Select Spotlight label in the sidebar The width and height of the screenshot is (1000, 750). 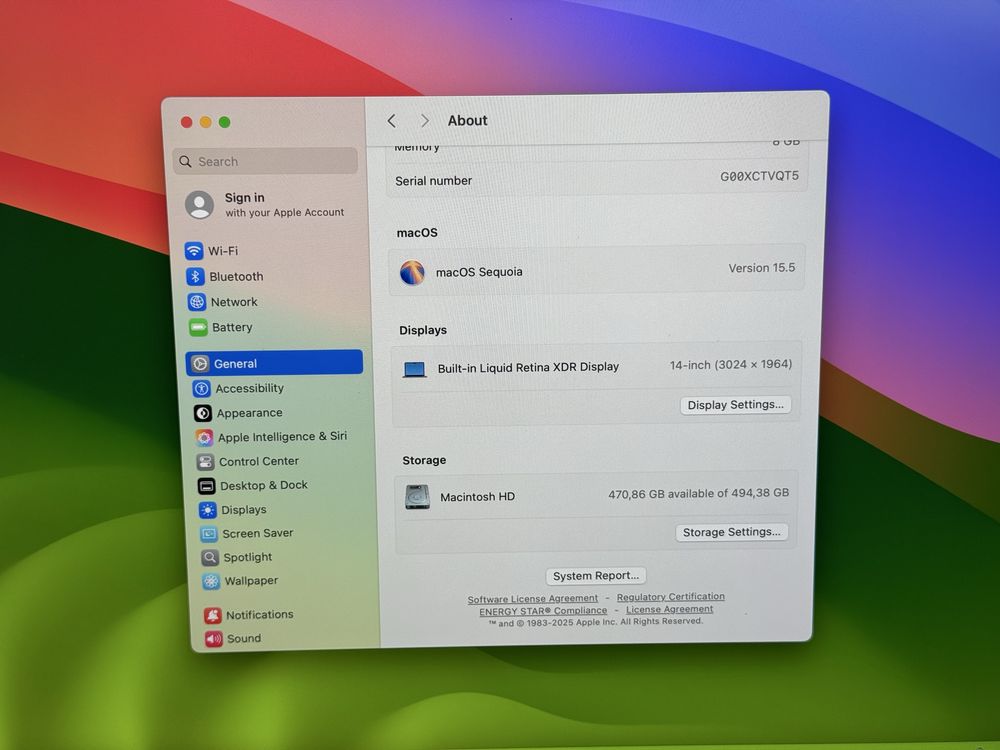point(247,558)
